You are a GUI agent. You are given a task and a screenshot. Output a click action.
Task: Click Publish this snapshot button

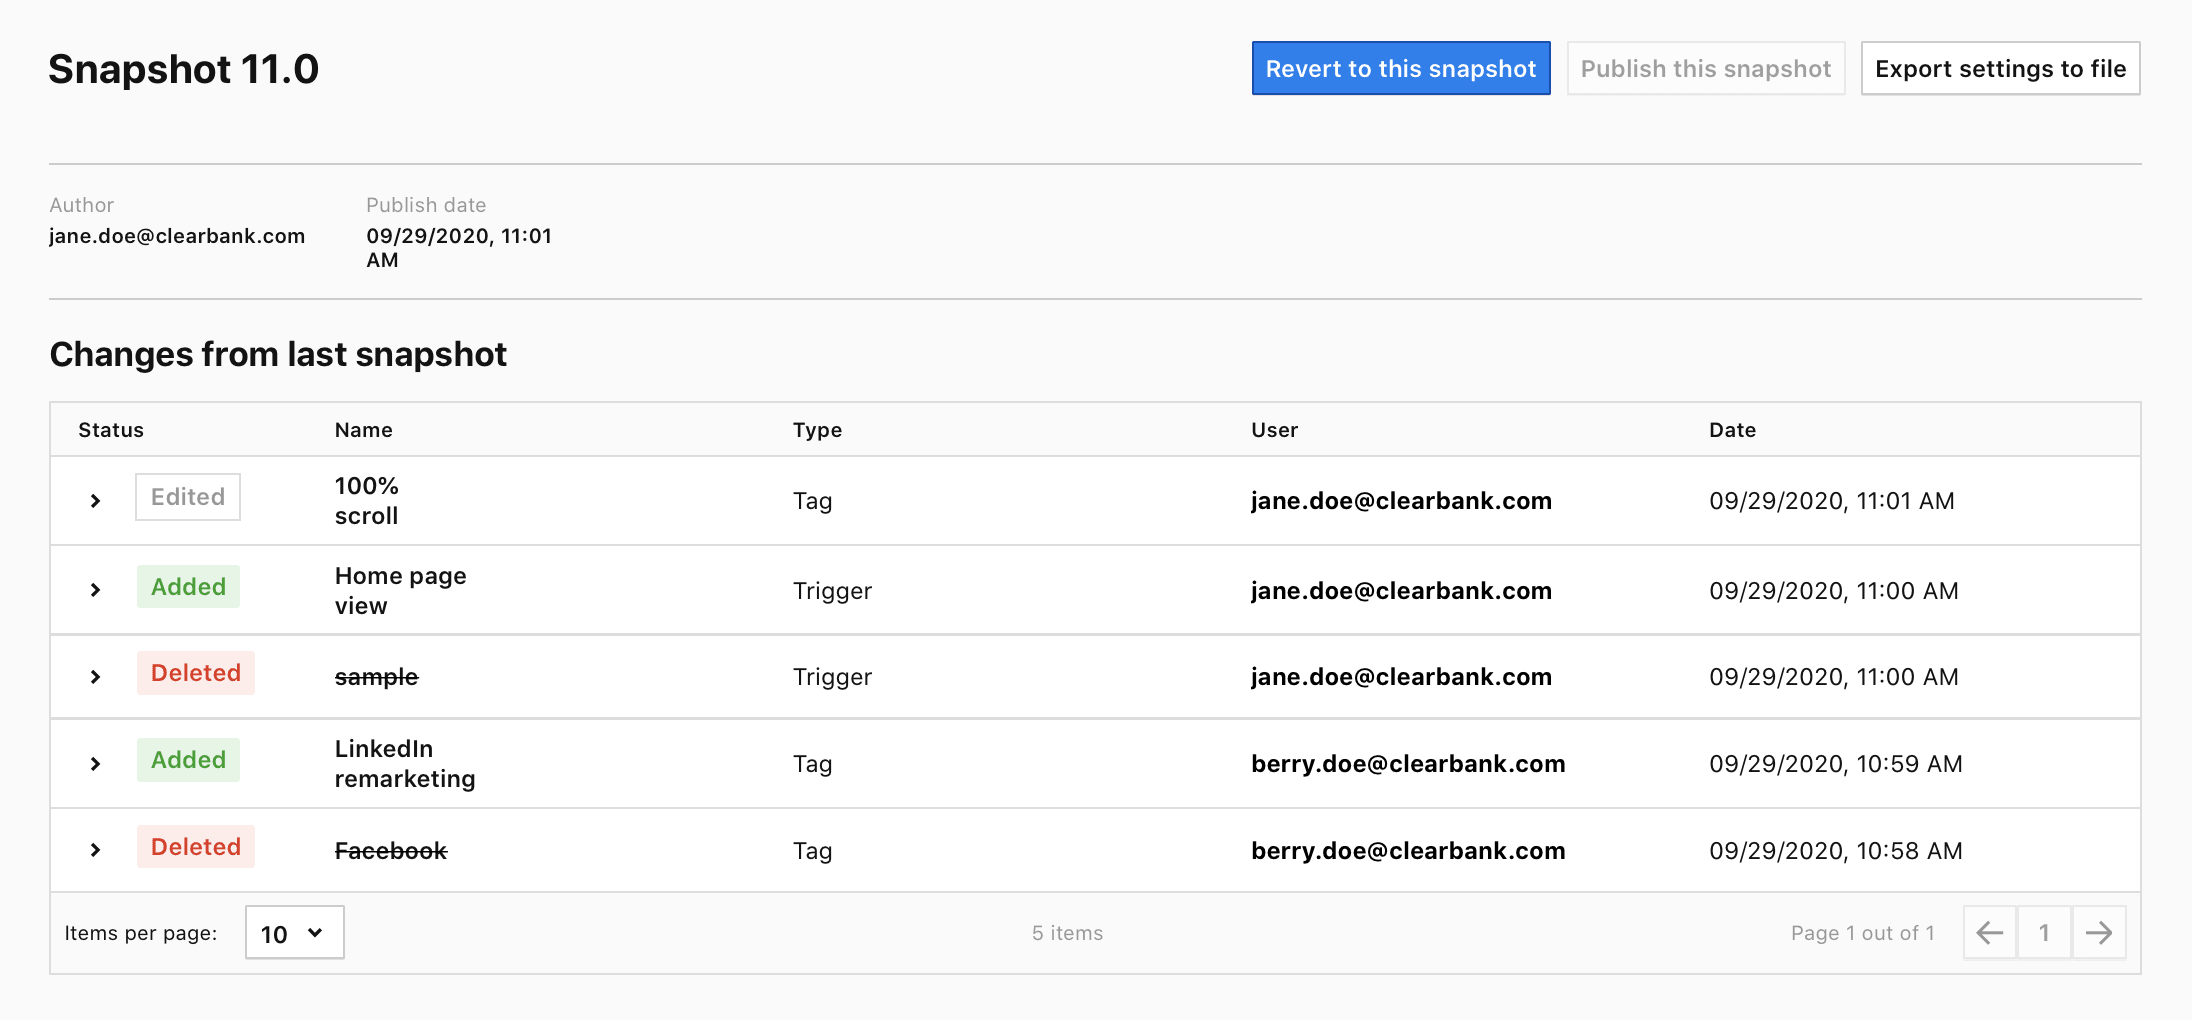pyautogui.click(x=1705, y=69)
